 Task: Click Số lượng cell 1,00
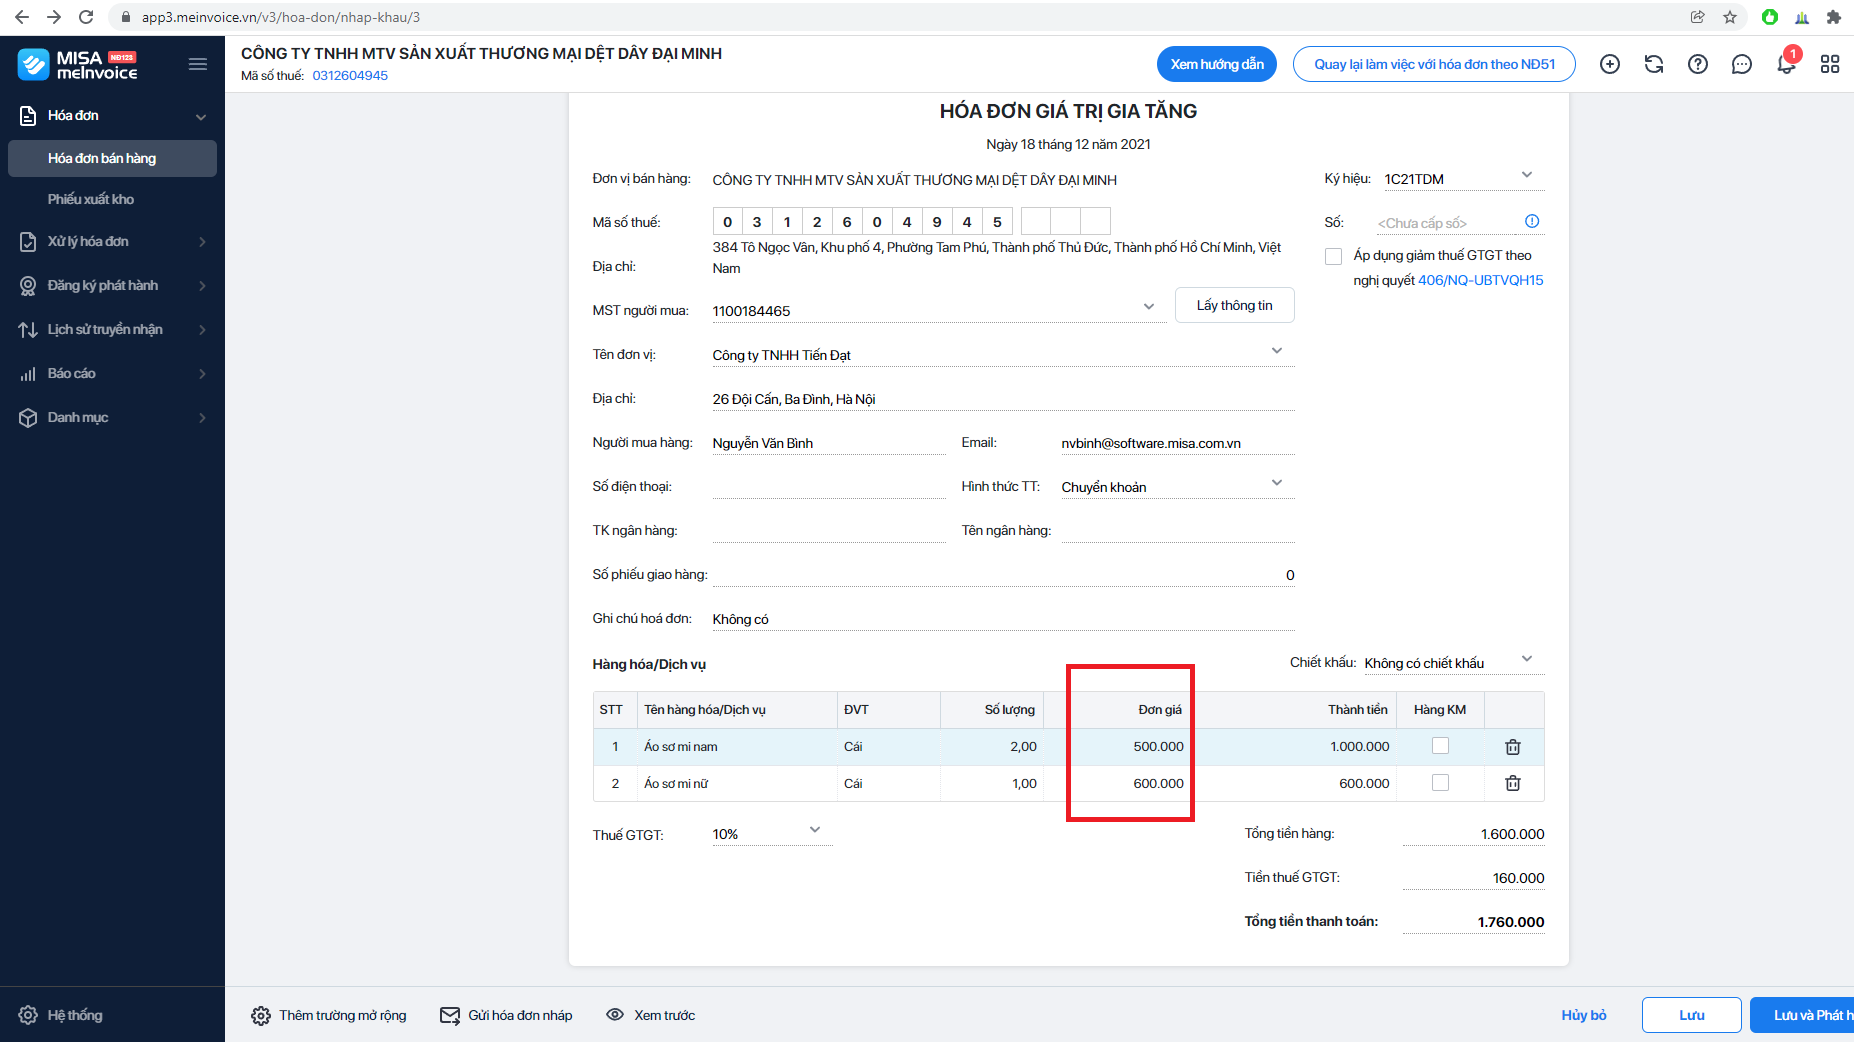[992, 784]
